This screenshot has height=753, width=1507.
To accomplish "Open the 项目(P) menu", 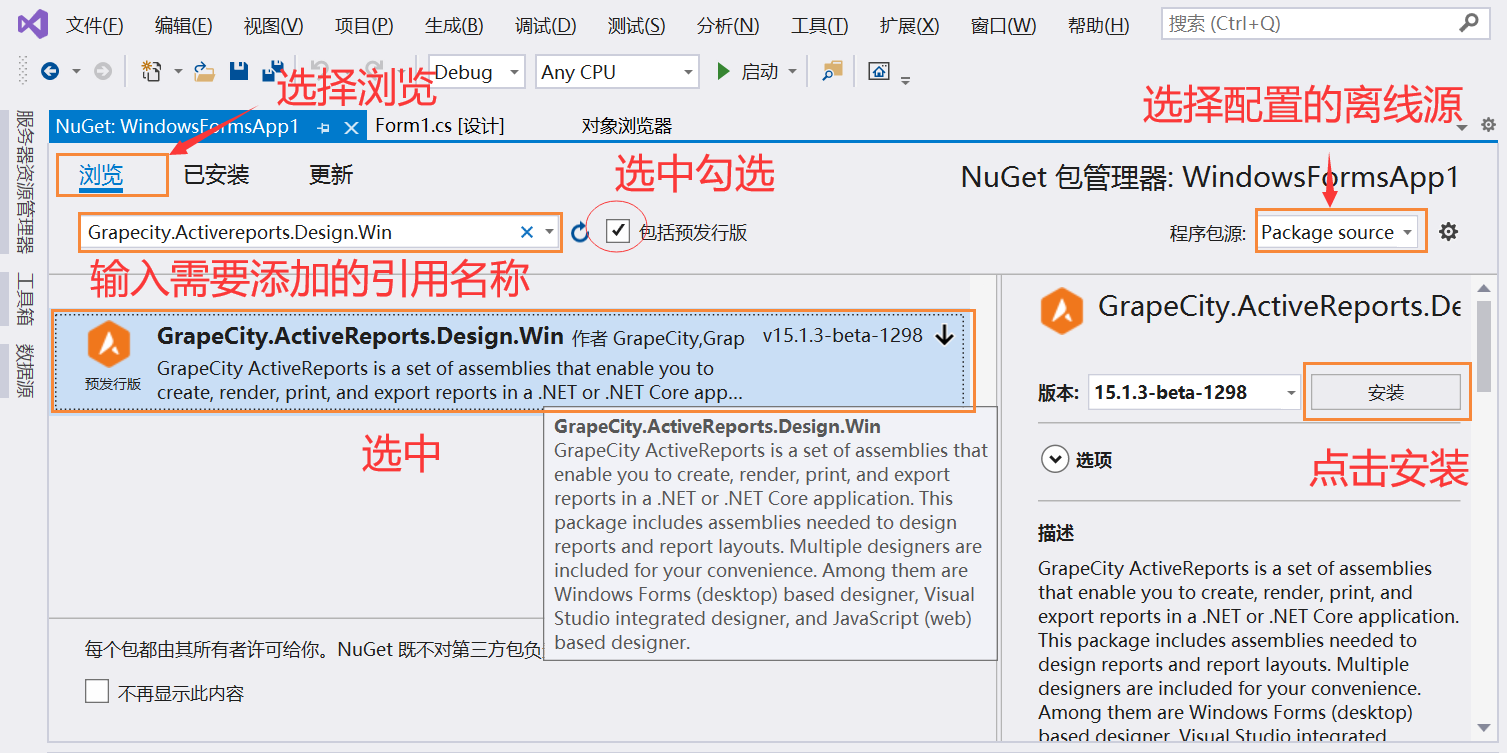I will [x=364, y=25].
